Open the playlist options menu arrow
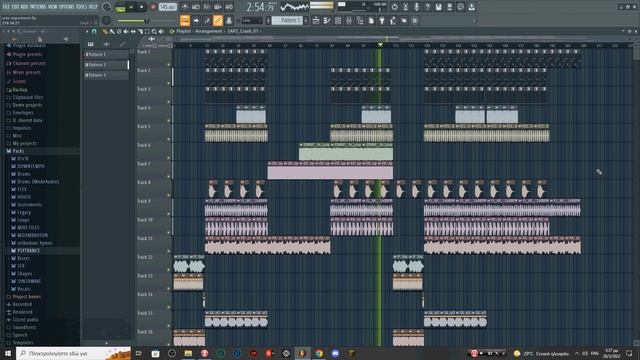This screenshot has height=360, width=640. pos(87,31)
